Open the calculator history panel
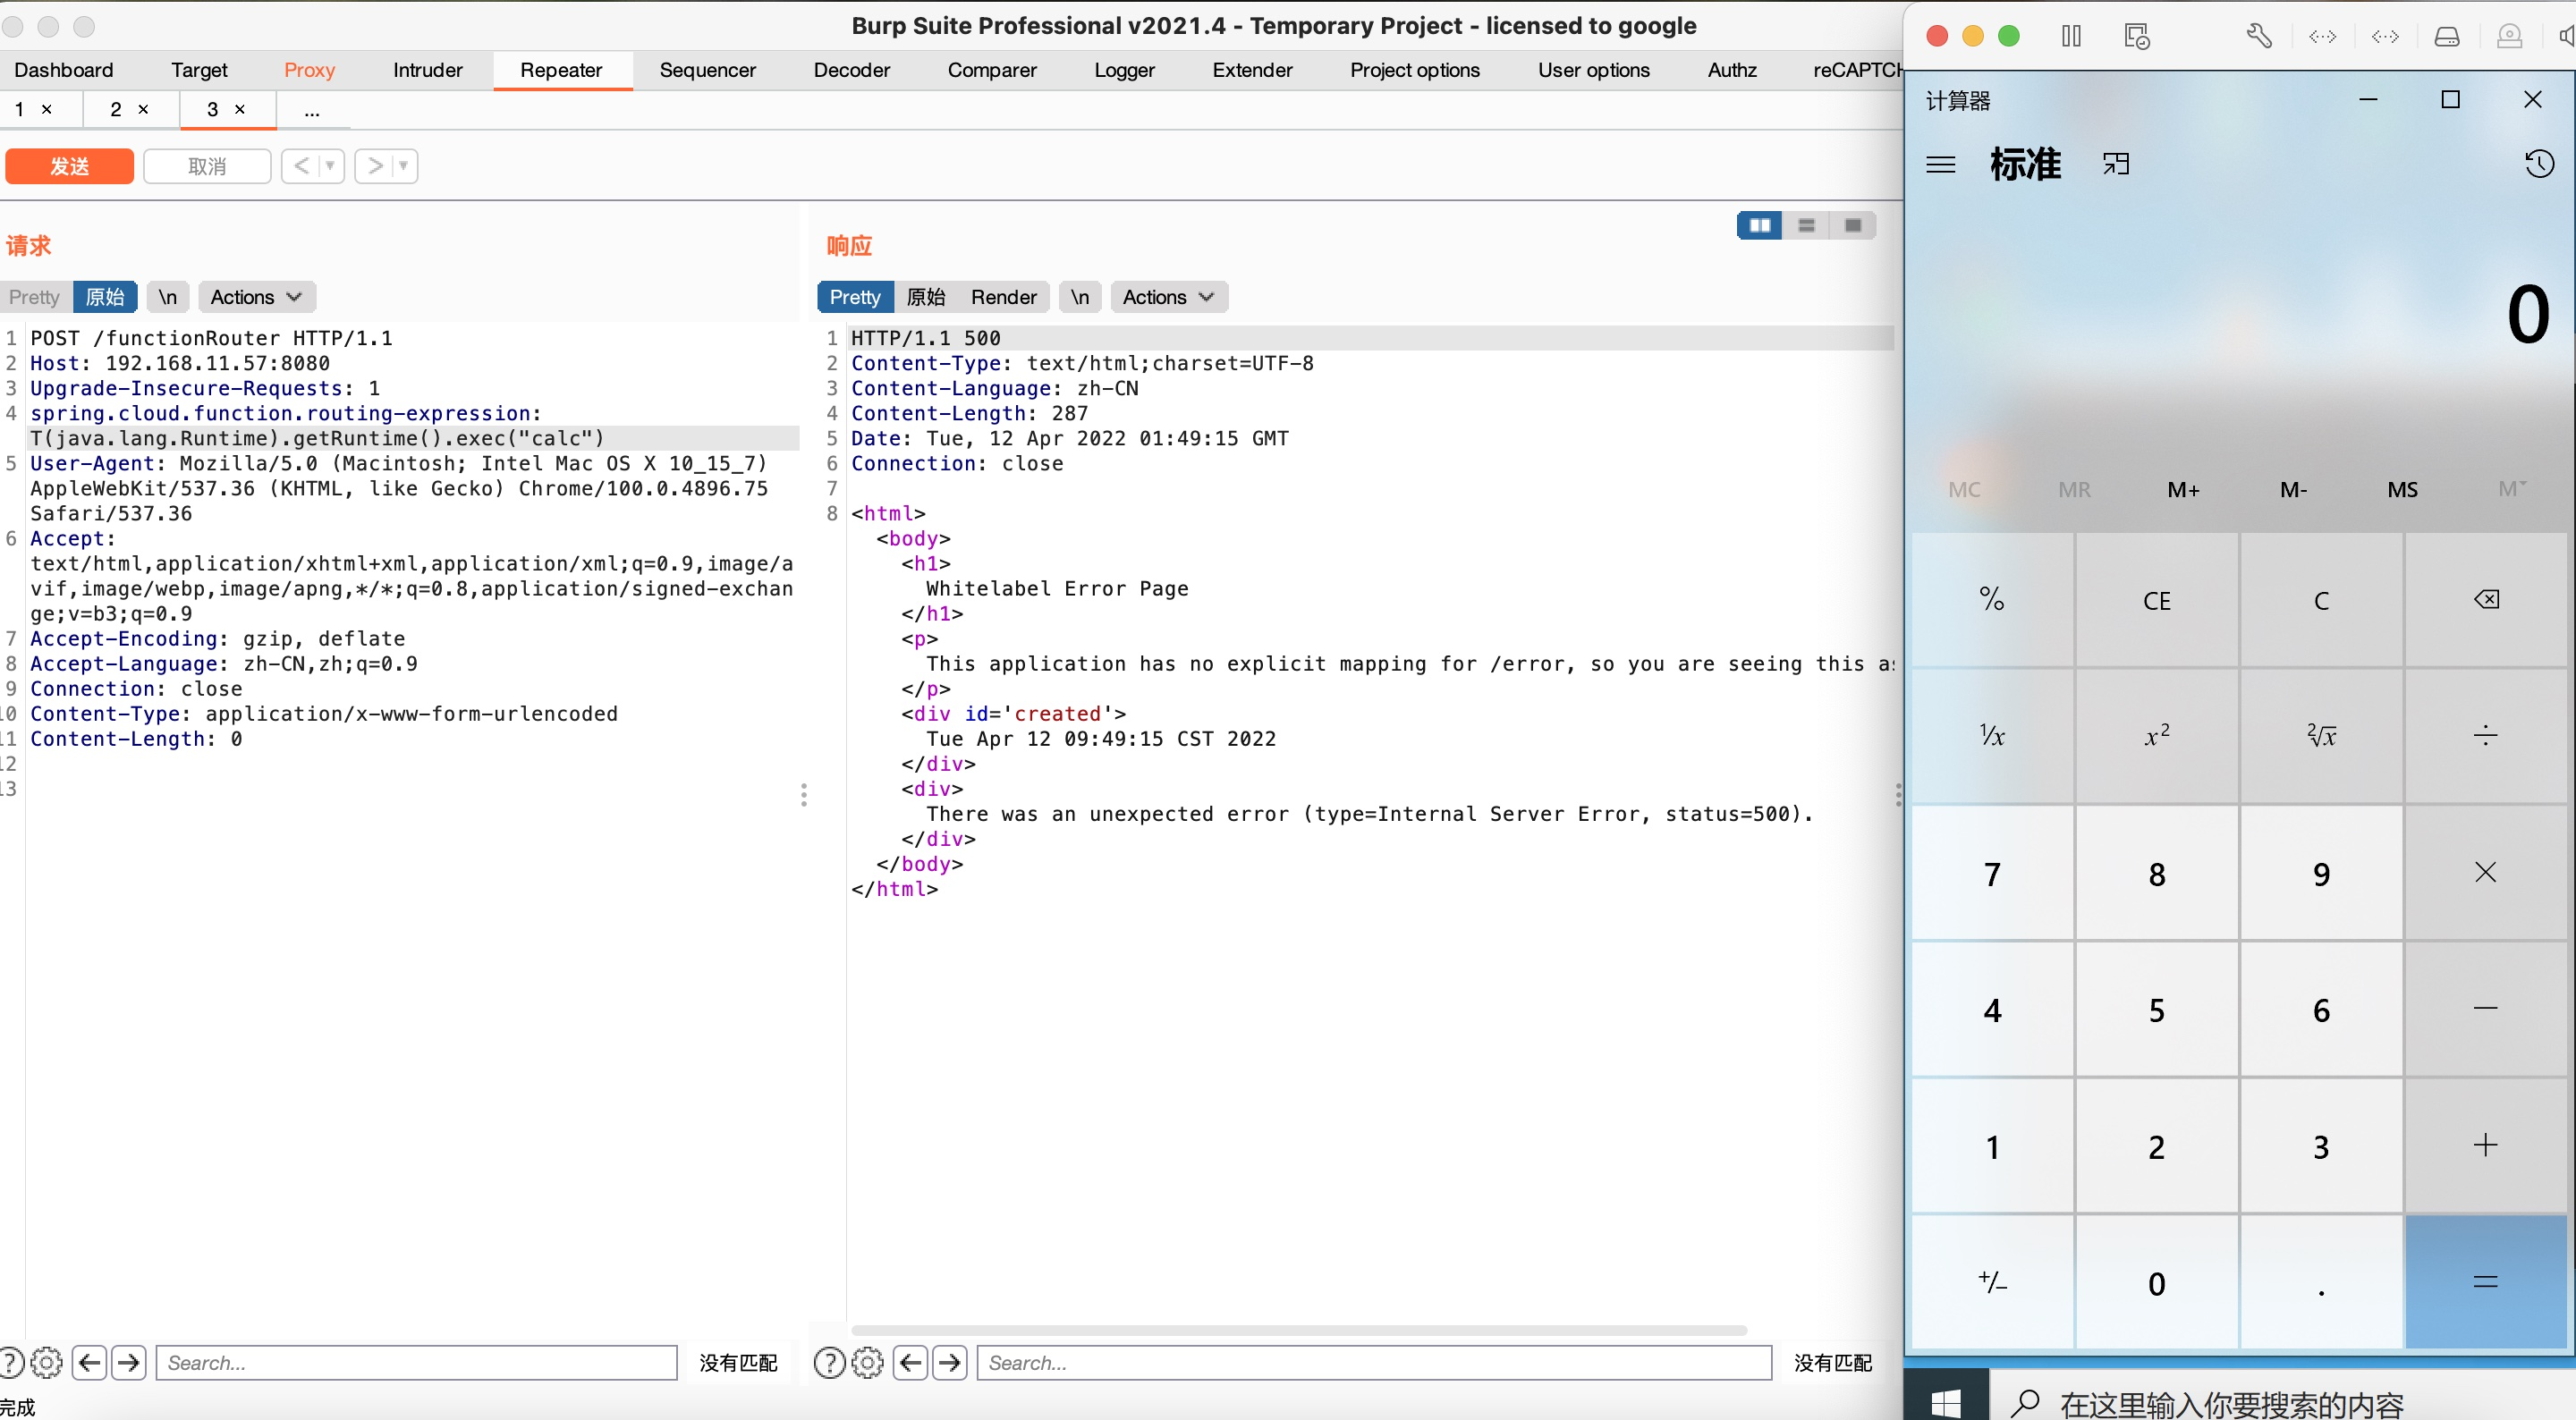Image resolution: width=2576 pixels, height=1420 pixels. tap(2539, 163)
